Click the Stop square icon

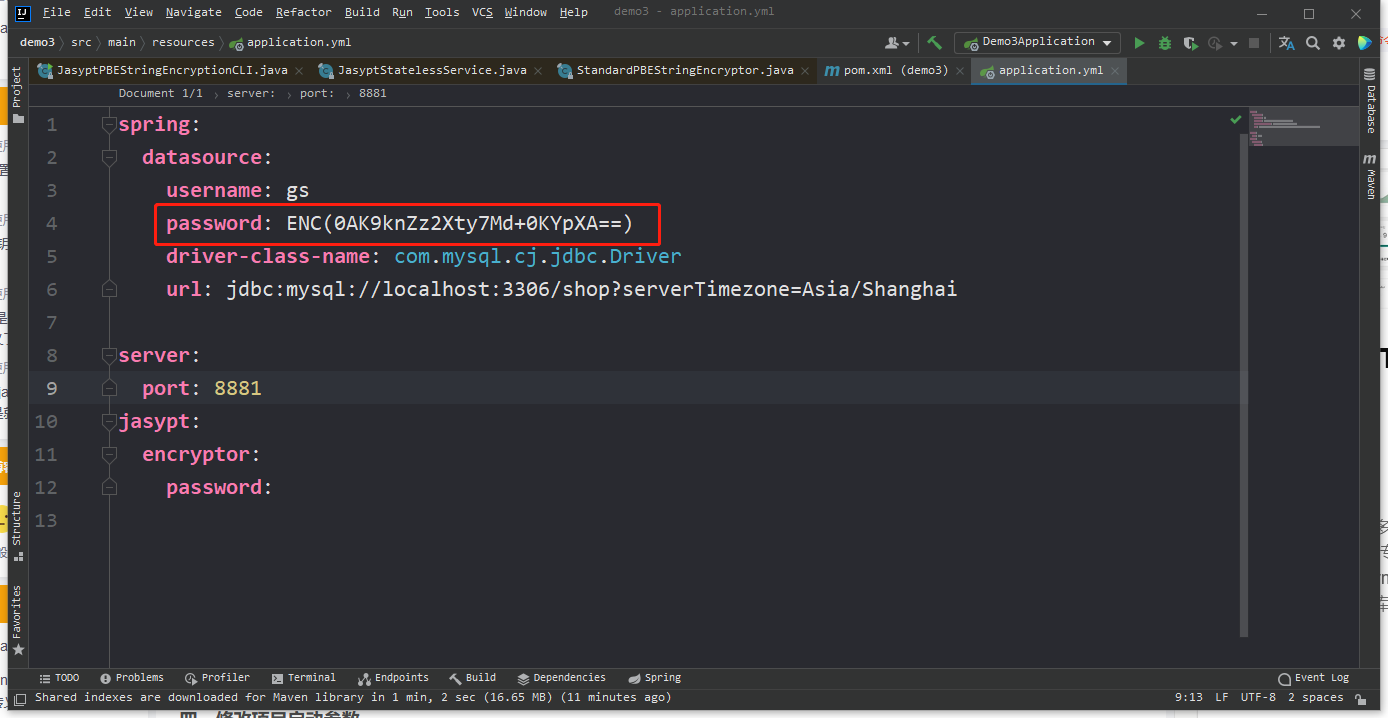tap(1254, 43)
